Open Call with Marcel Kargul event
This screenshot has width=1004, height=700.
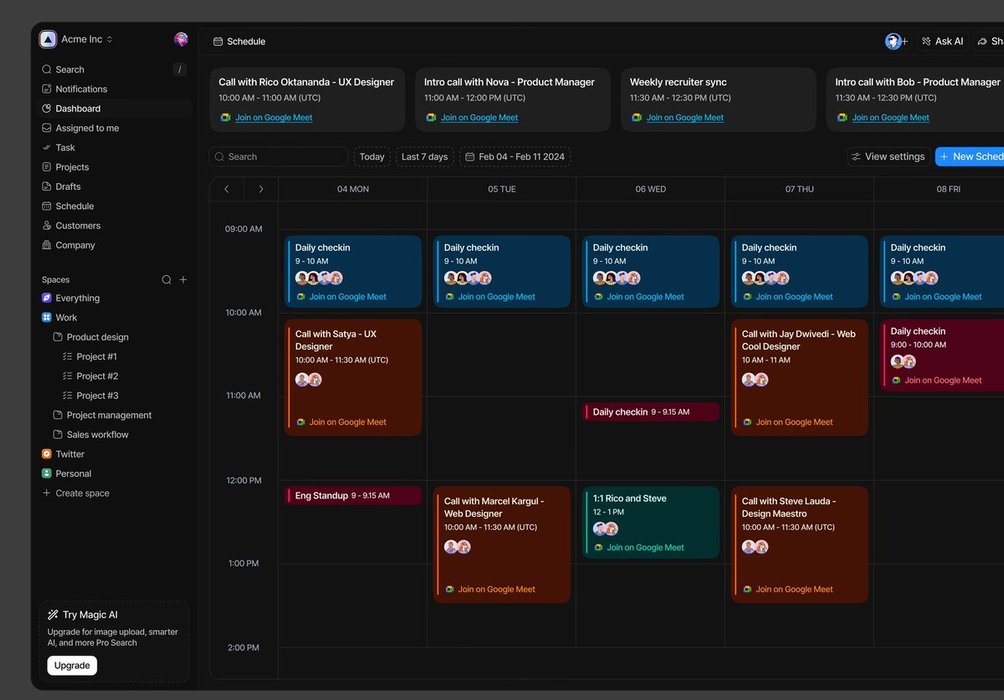click(501, 545)
